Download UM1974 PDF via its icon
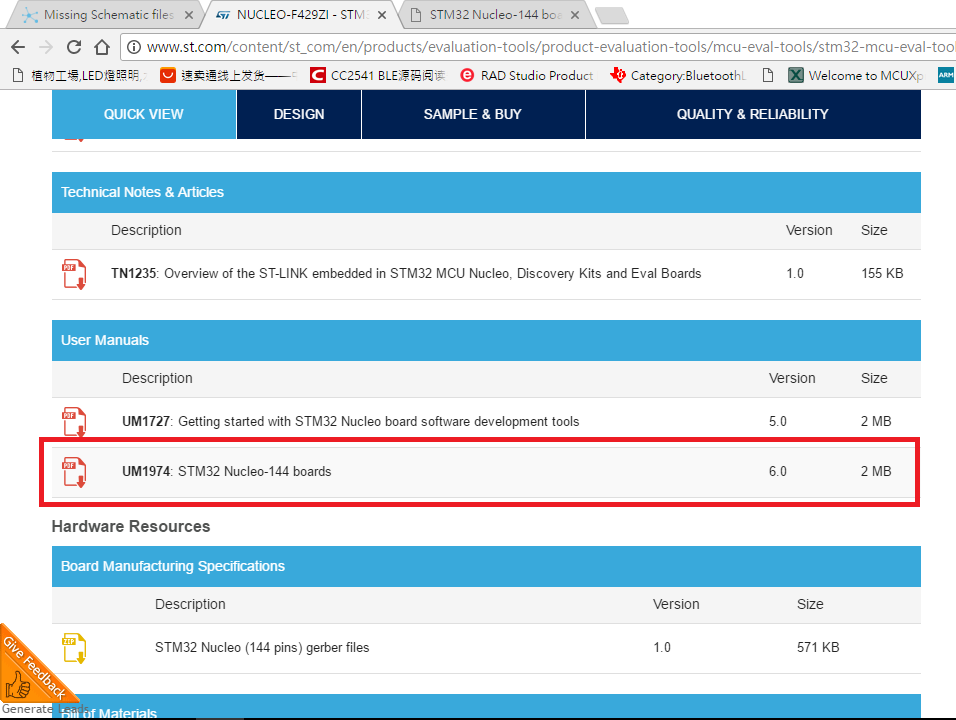Viewport: 956px width, 720px height. pos(74,472)
